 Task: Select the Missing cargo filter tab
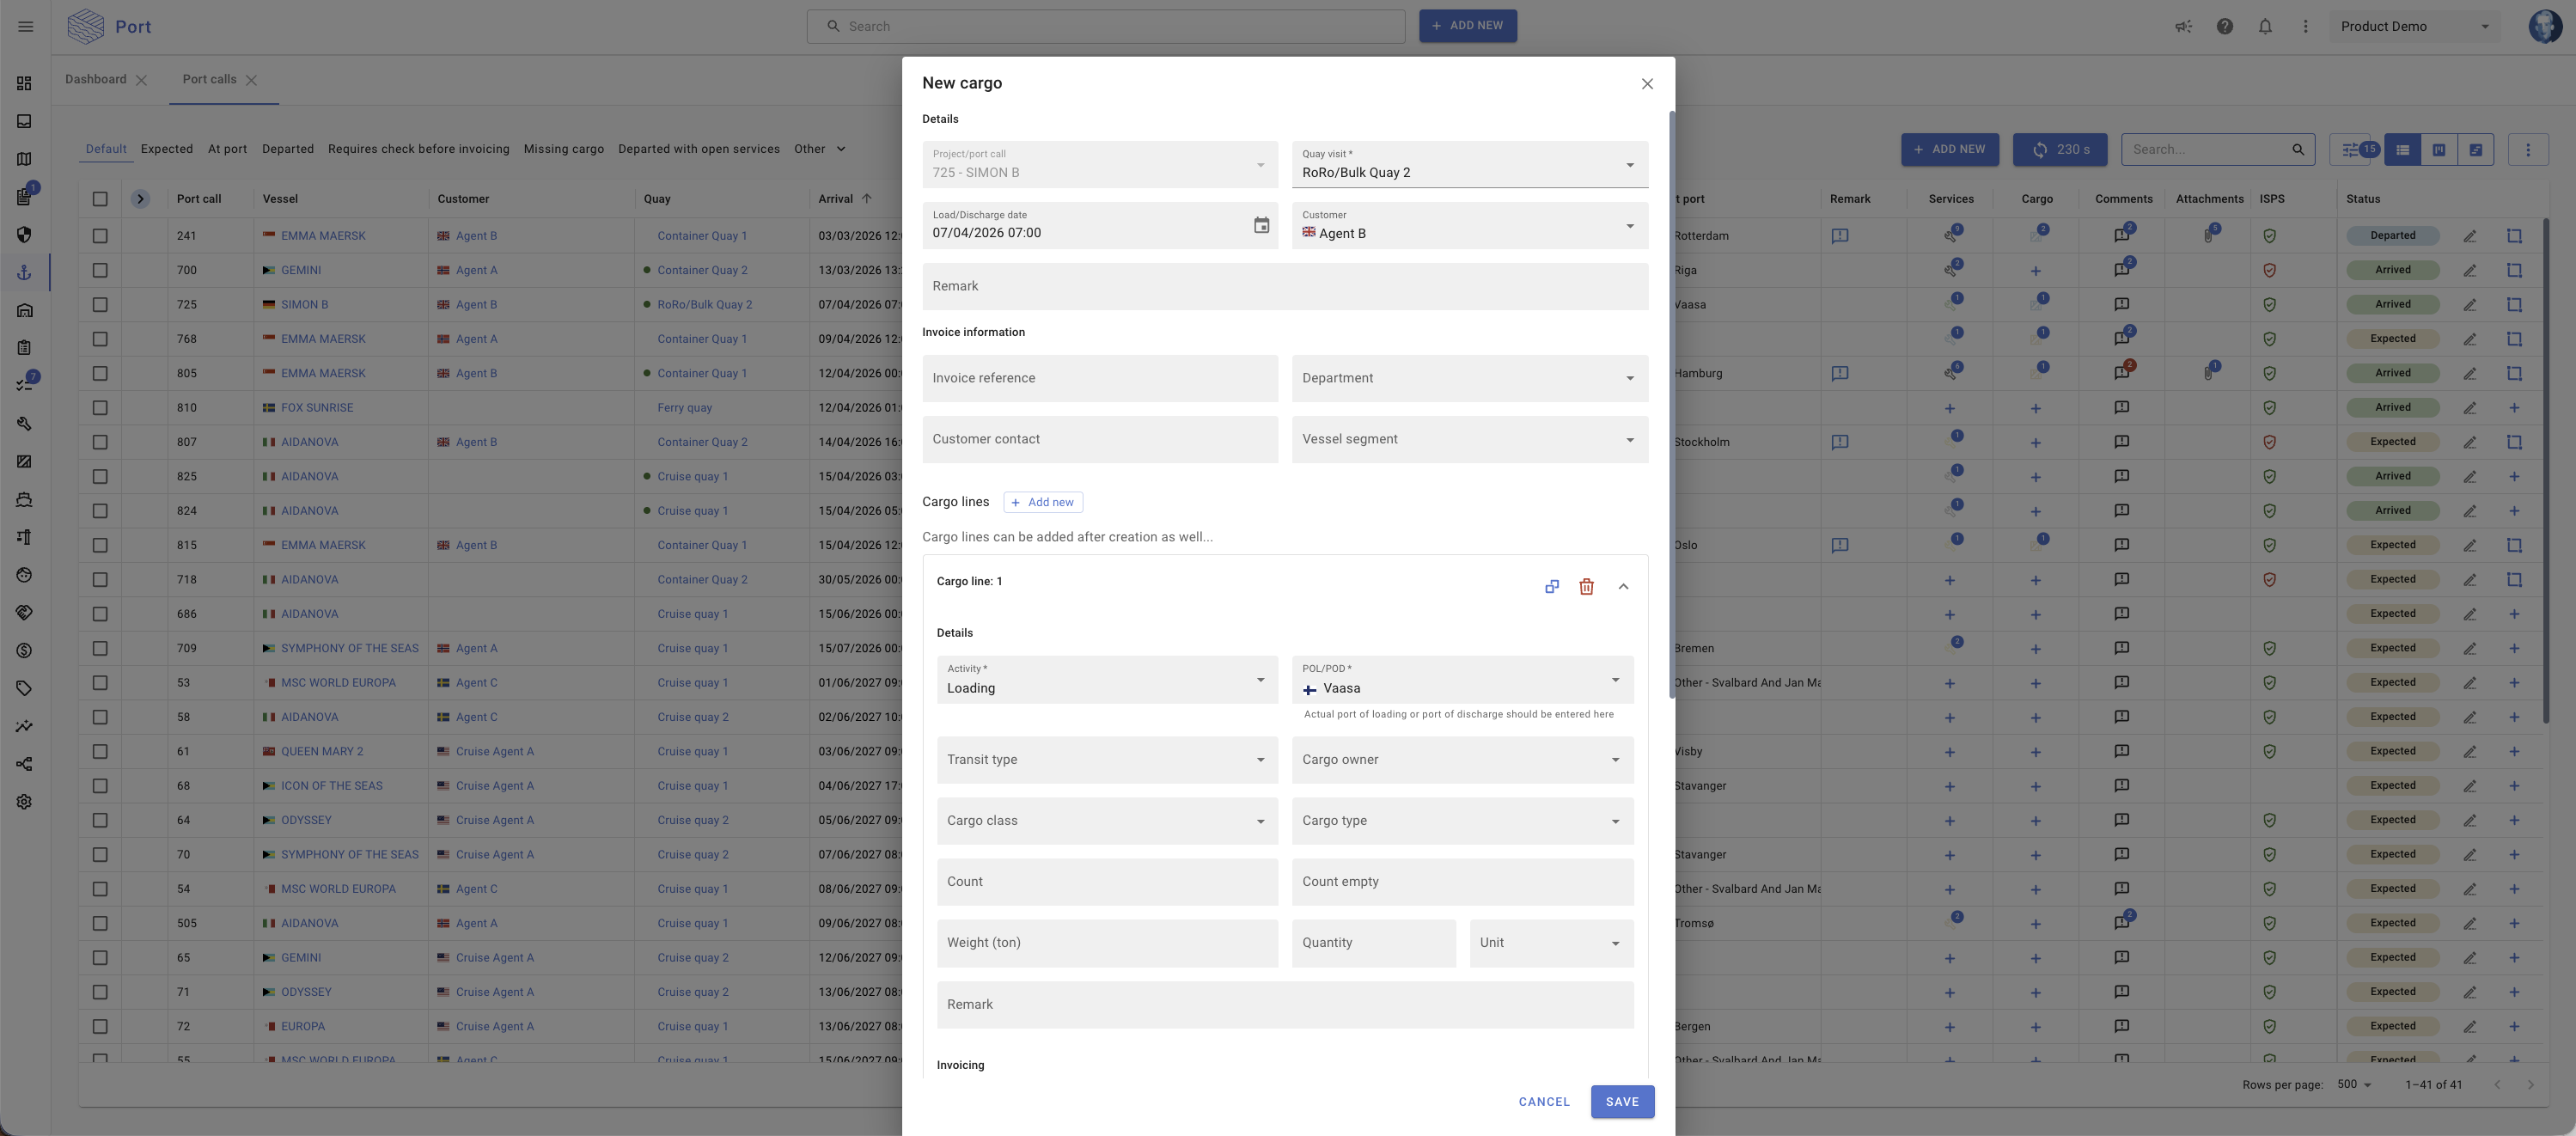(x=563, y=149)
